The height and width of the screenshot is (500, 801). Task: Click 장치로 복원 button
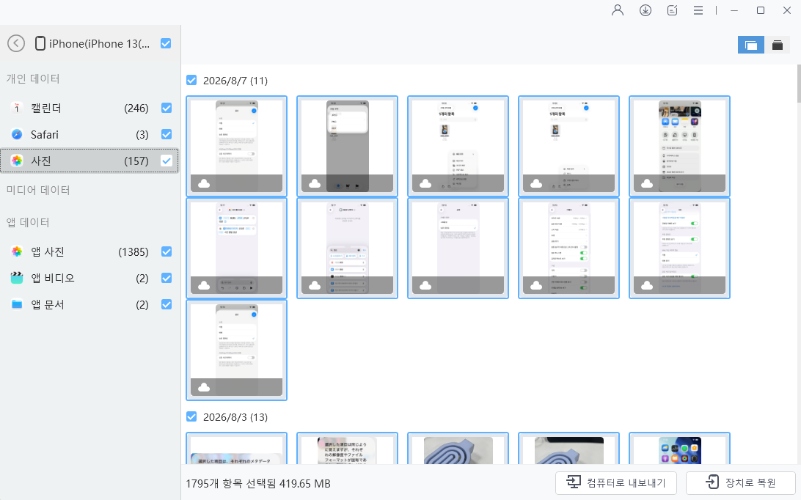741,482
